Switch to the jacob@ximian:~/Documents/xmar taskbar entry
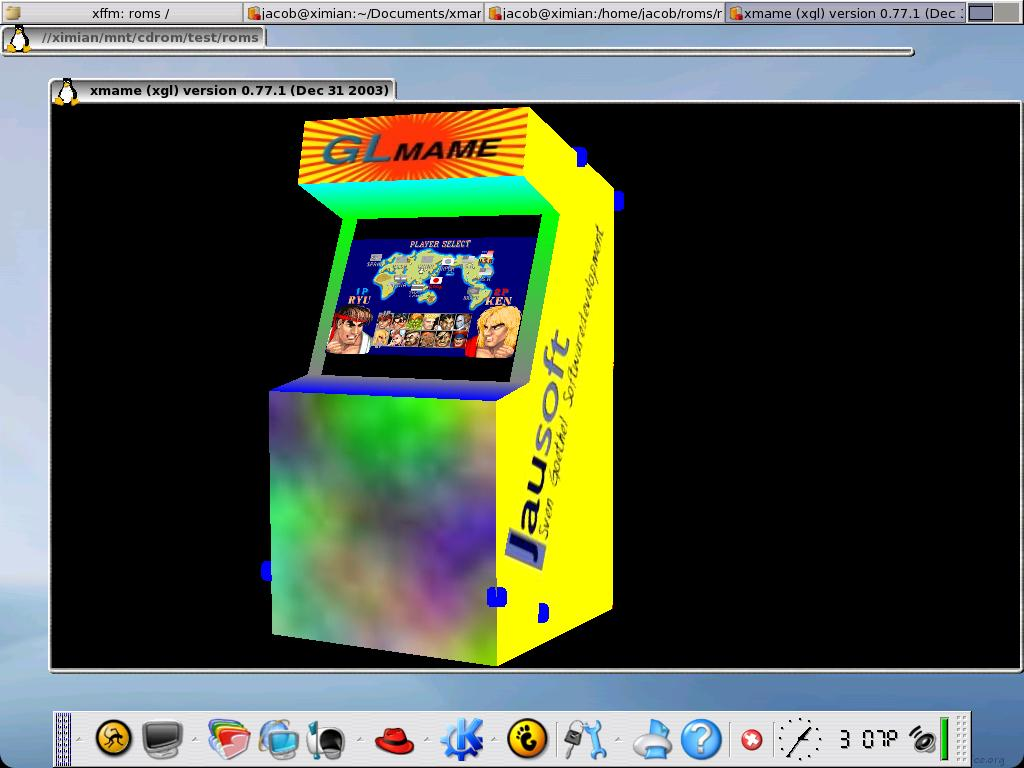Viewport: 1024px width, 768px height. coord(364,12)
